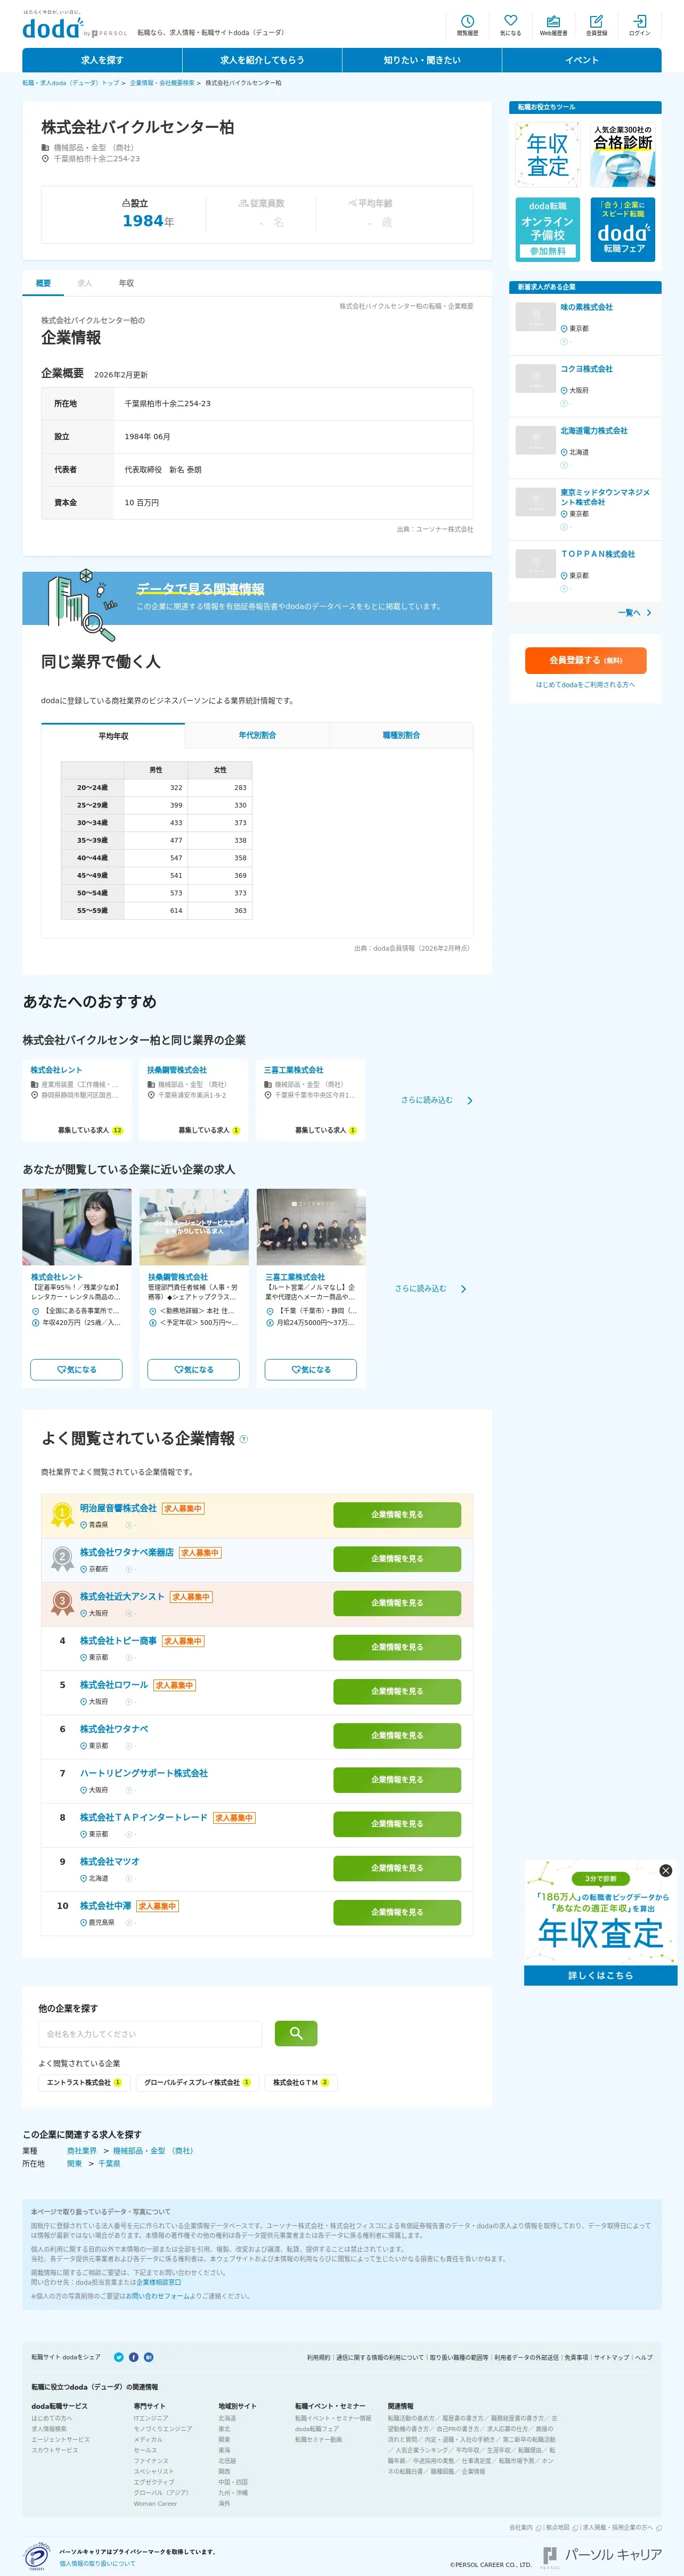This screenshot has height=2576, width=684.
Task: Click the help icon beside よく閲覧されている企業情報
Action: (244, 1439)
